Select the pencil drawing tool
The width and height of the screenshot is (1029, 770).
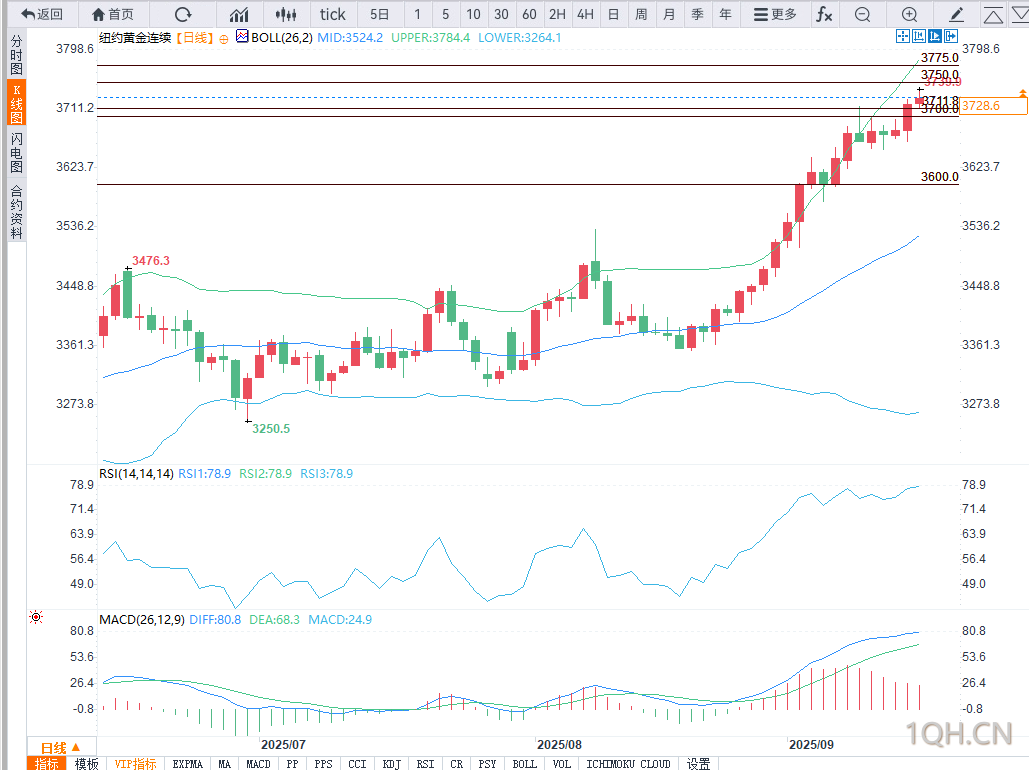click(957, 14)
